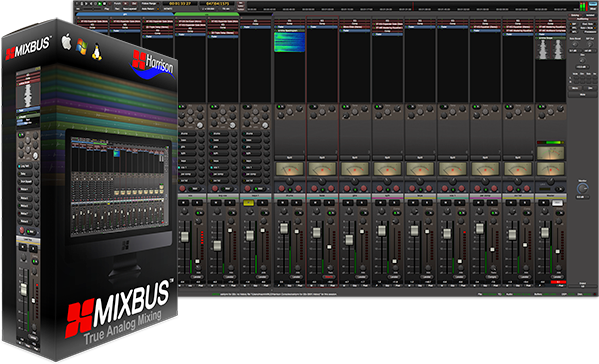The image size is (599, 364).
Task: Select the blue group tab above strips
Action: 125,14
